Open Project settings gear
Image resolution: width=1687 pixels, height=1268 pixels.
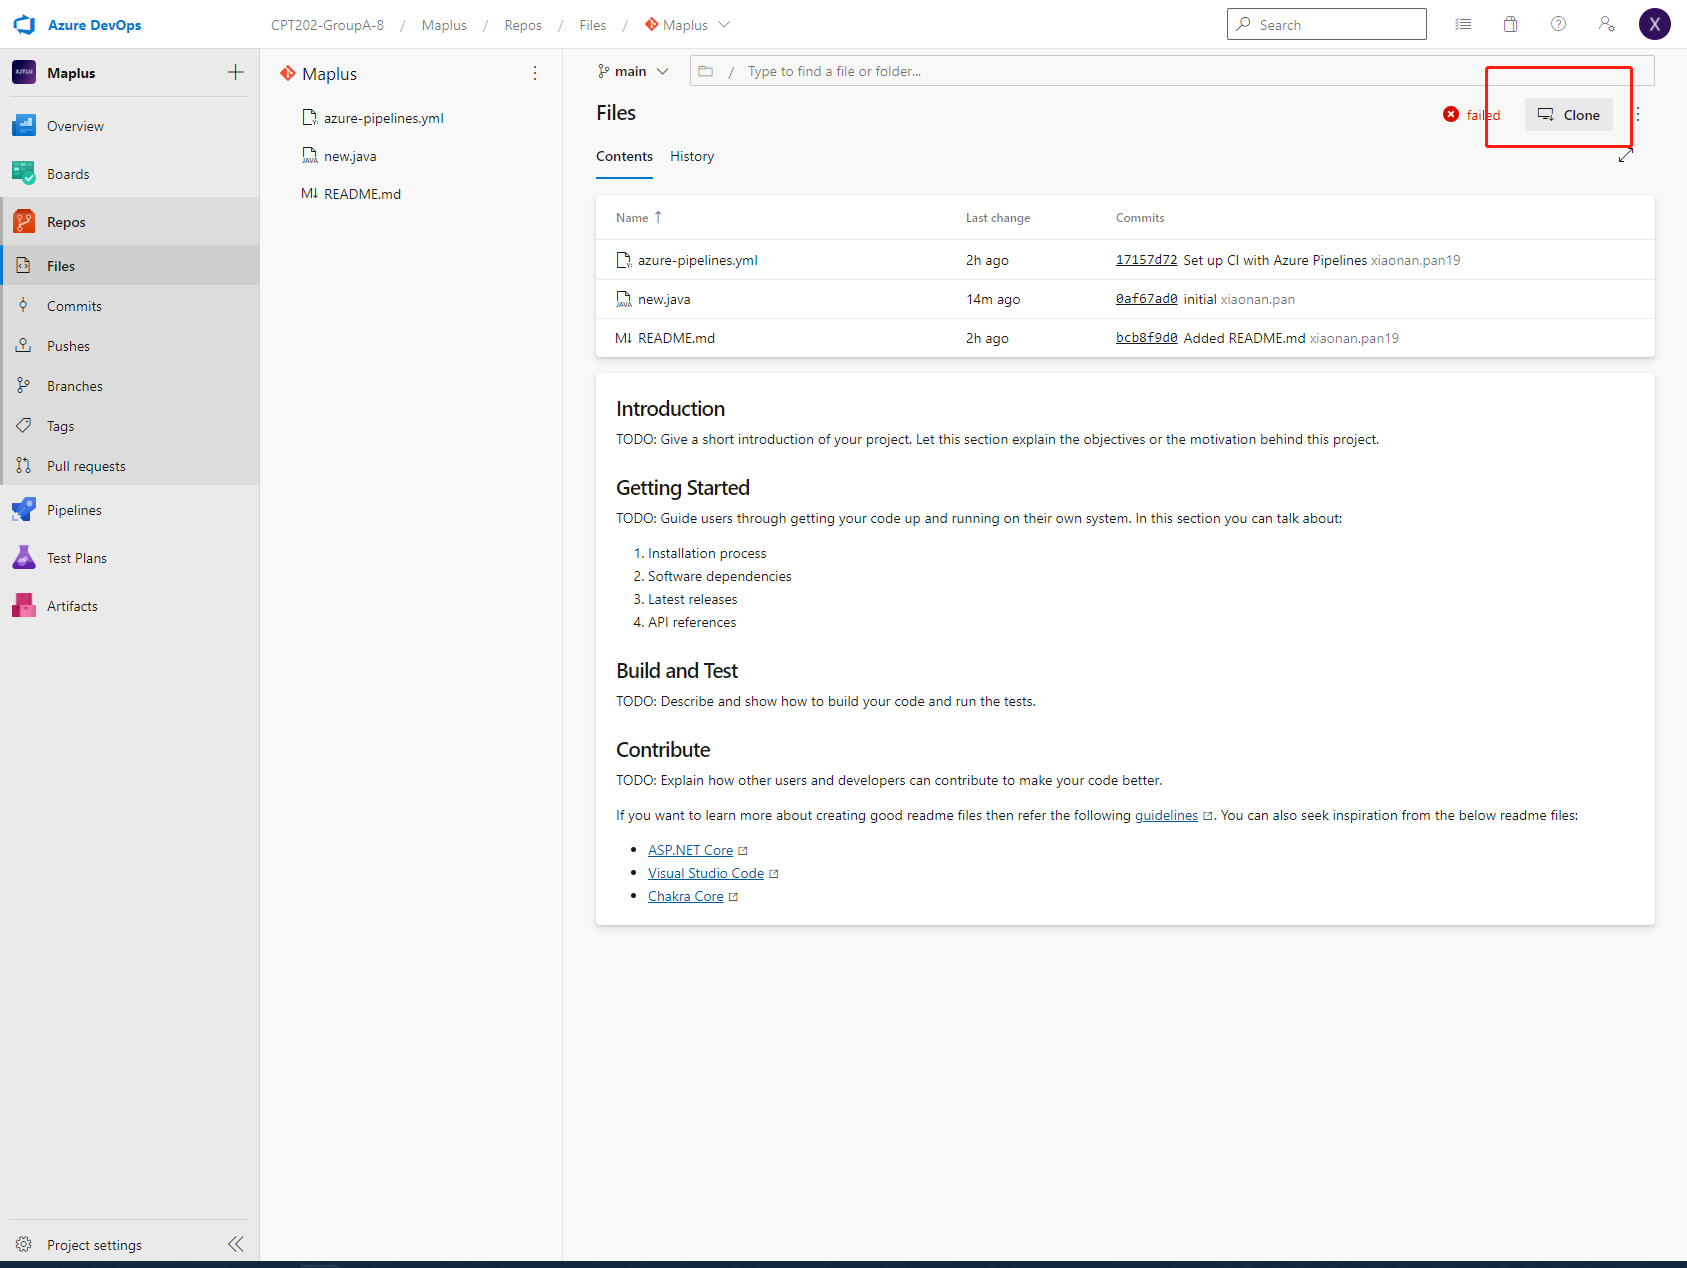click(24, 1244)
